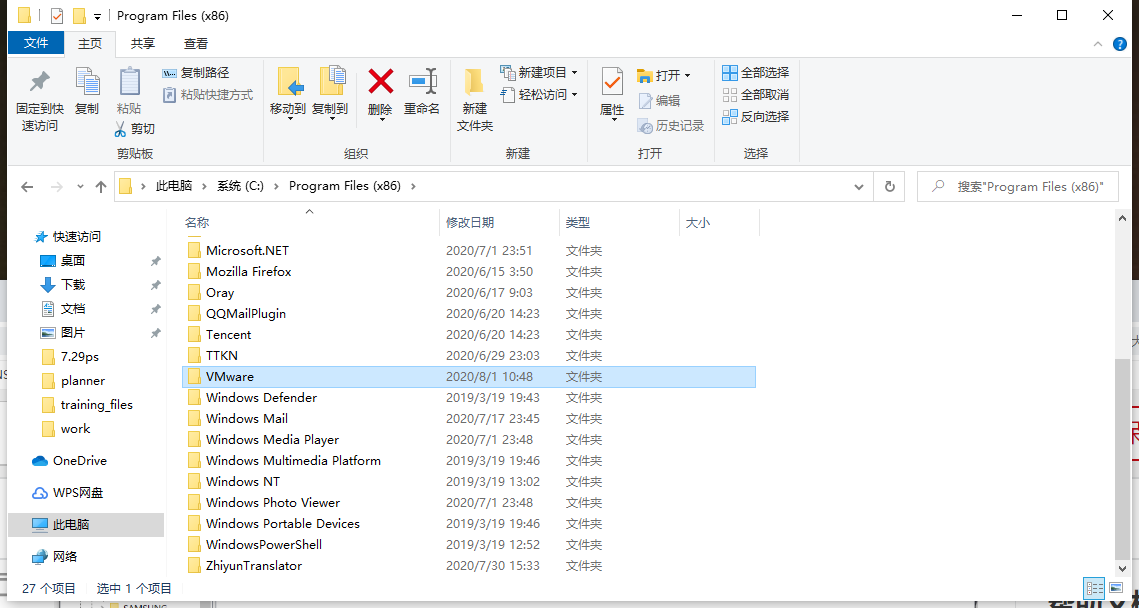Click the properties icon in the title bar quick access
Image resolution: width=1139 pixels, height=608 pixels.
(x=57, y=15)
